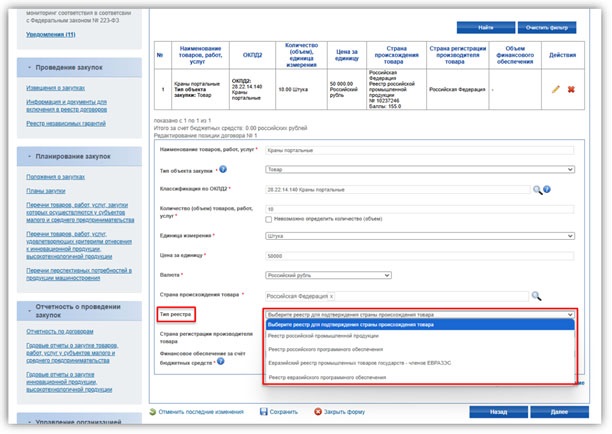The width and height of the screenshot is (612, 434).
Task: Click Отменить последние изменения undo icon
Action: pos(153,411)
